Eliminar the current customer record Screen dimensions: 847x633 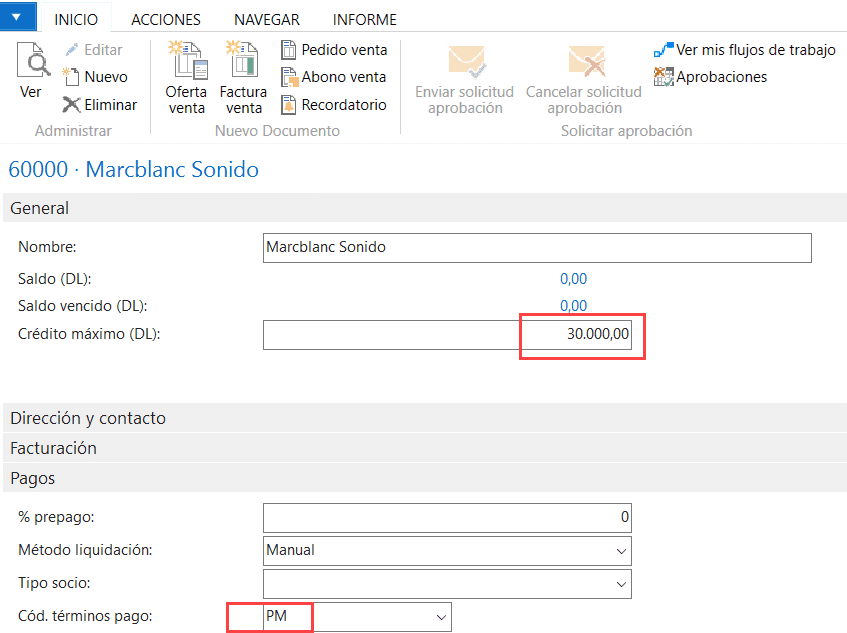tap(104, 104)
